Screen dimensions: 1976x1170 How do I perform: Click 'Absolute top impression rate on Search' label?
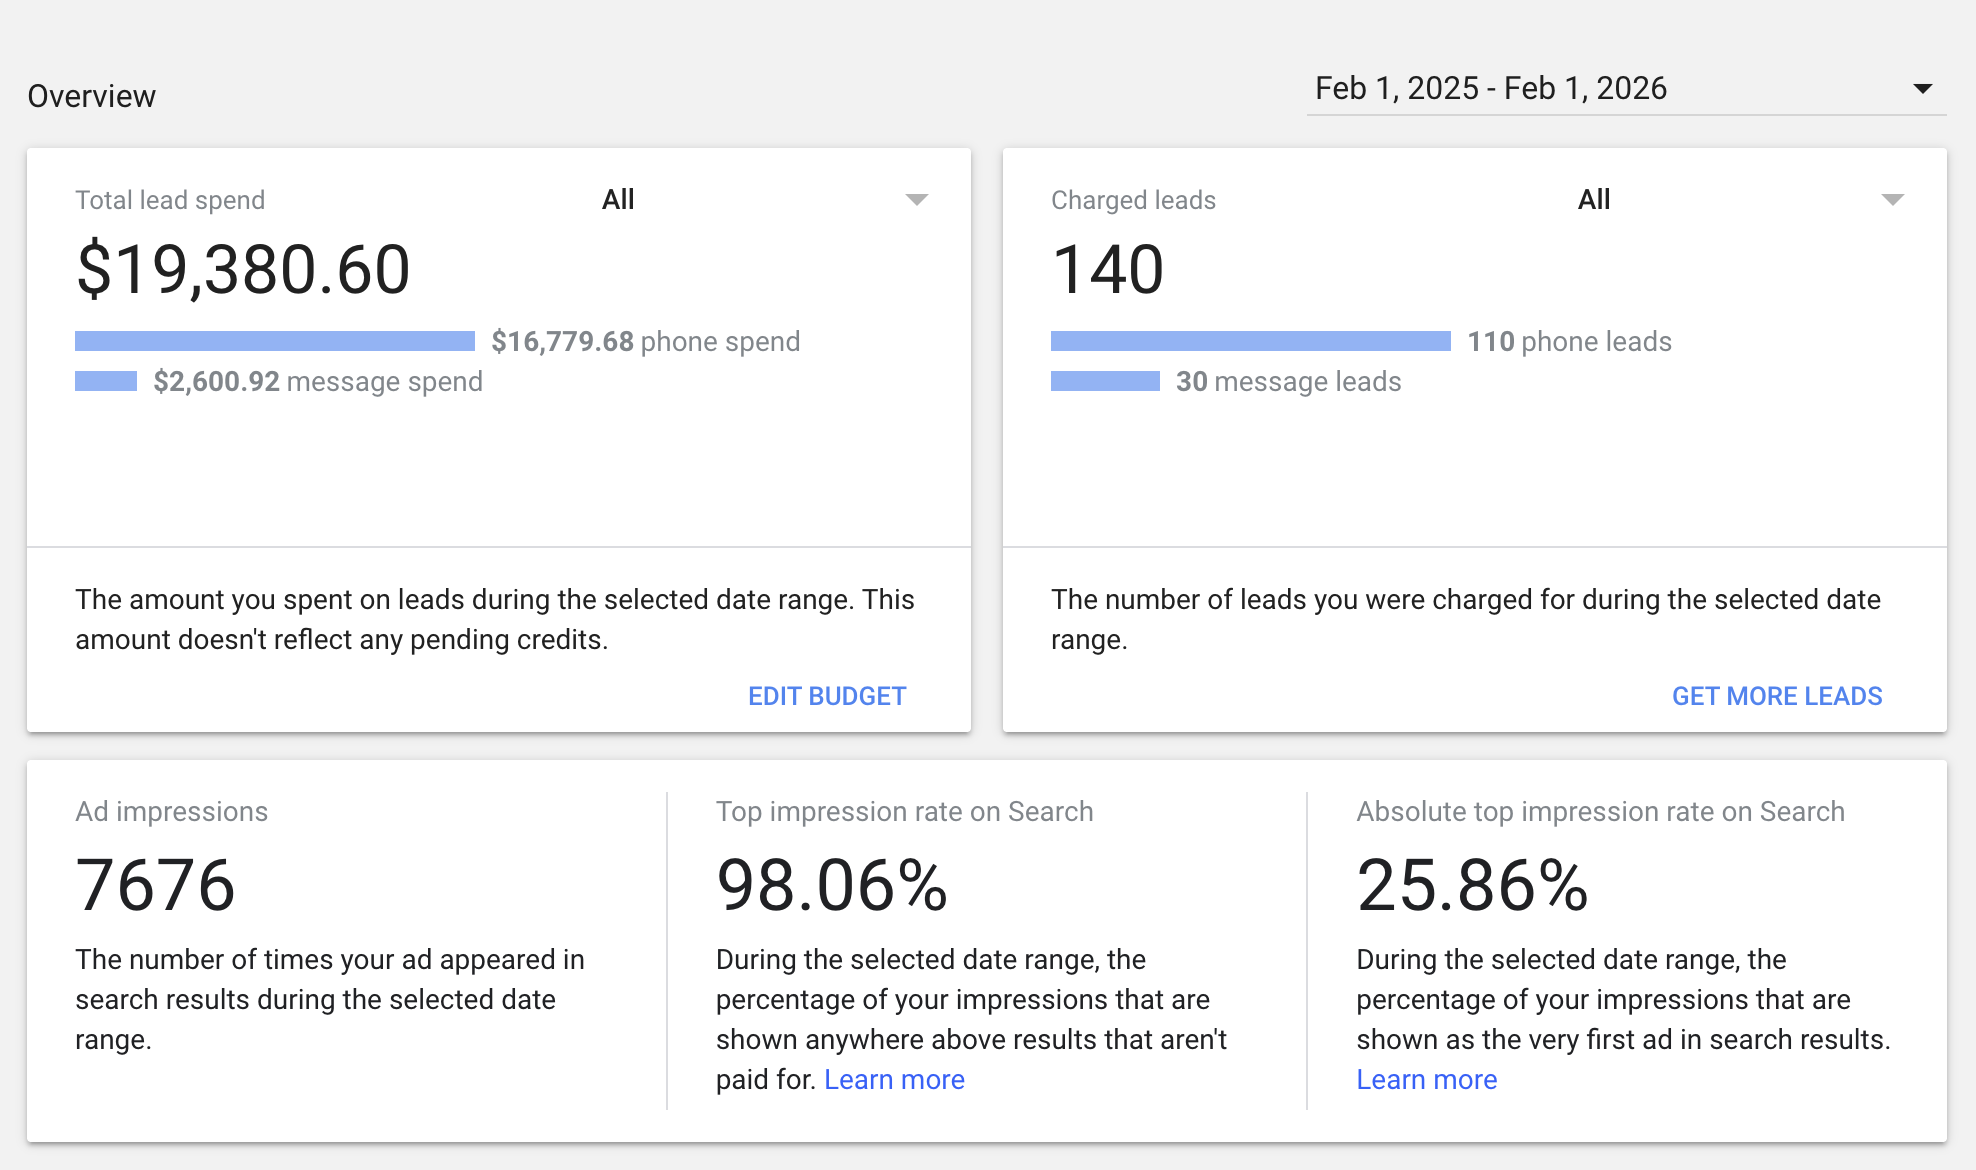coord(1600,811)
